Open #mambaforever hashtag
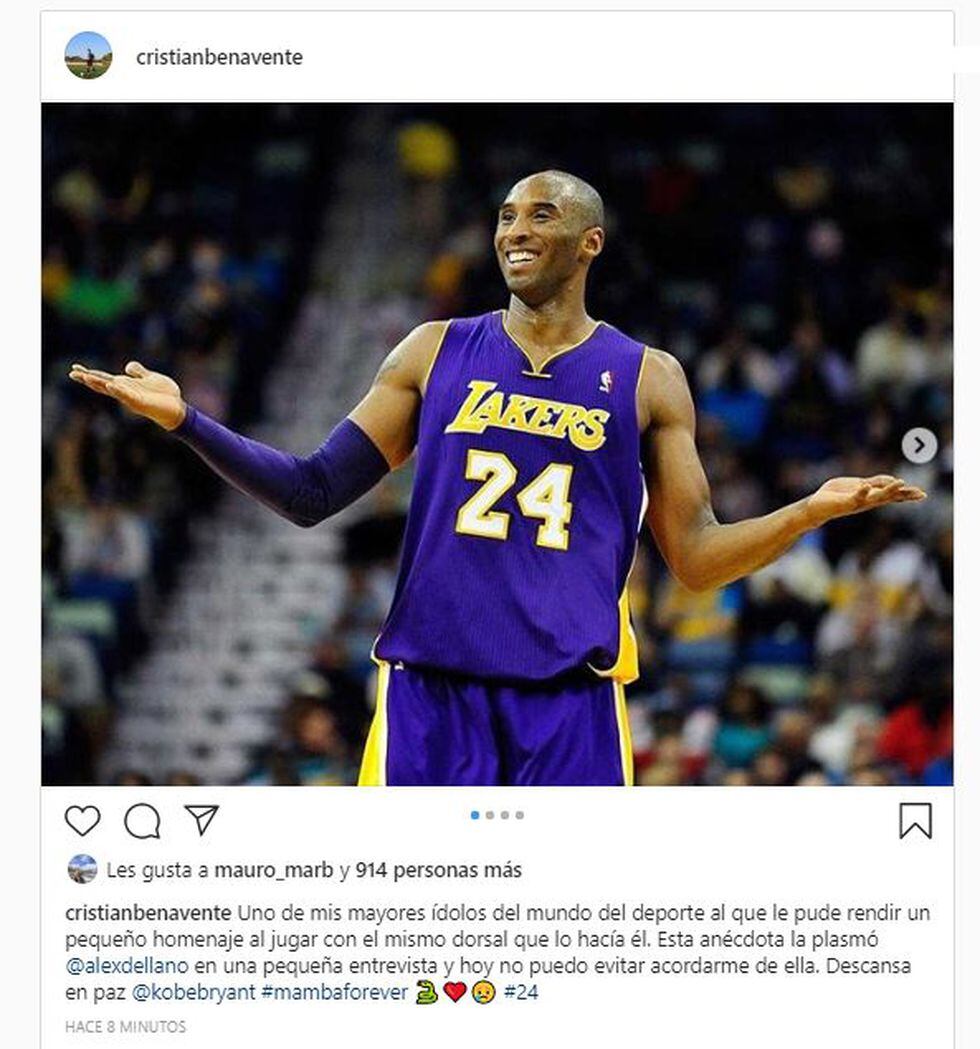Viewport: 980px width, 1049px height. pos(334,992)
